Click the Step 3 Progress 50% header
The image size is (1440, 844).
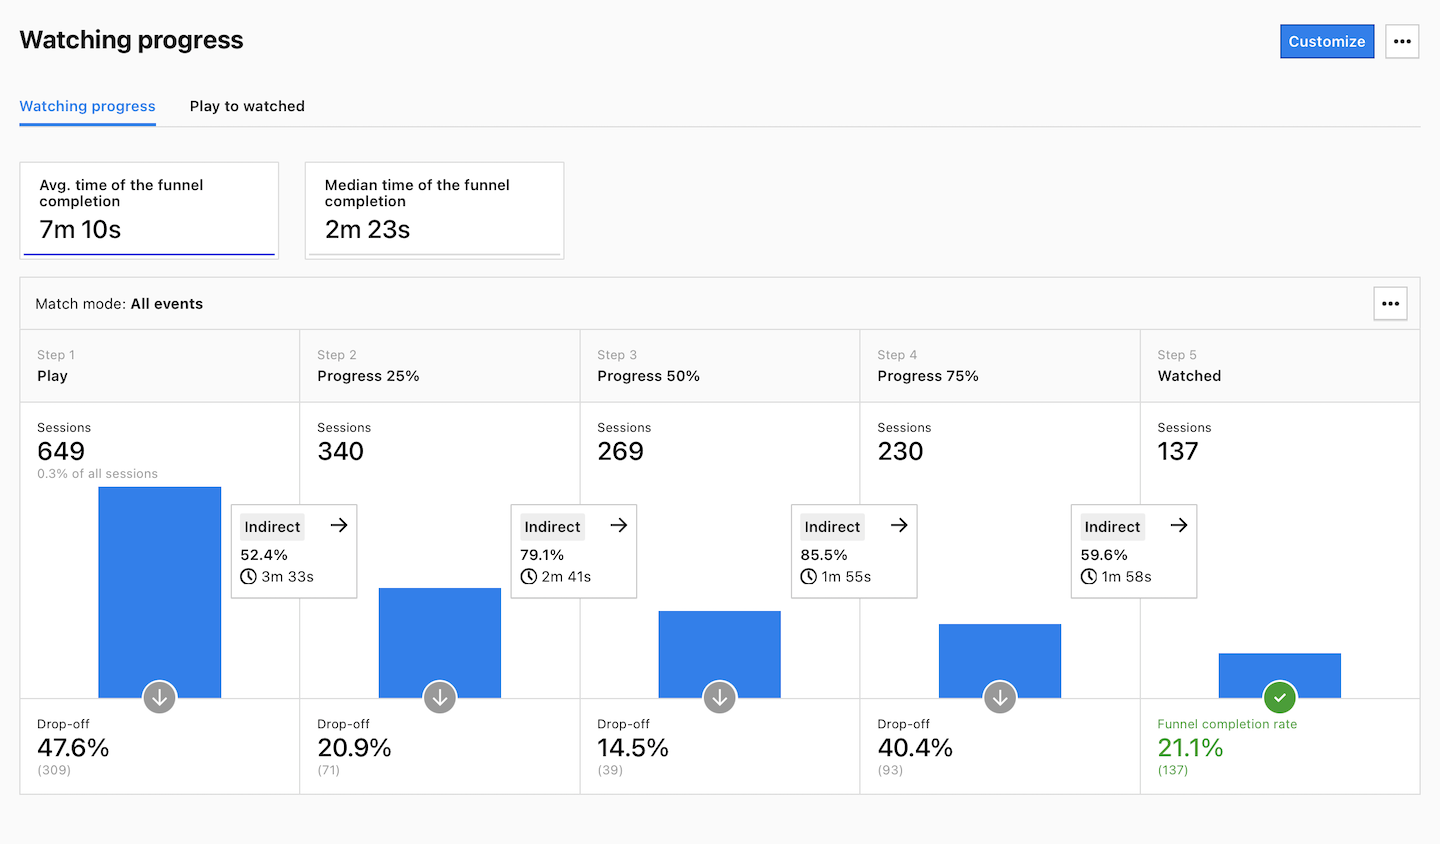pyautogui.click(x=720, y=366)
